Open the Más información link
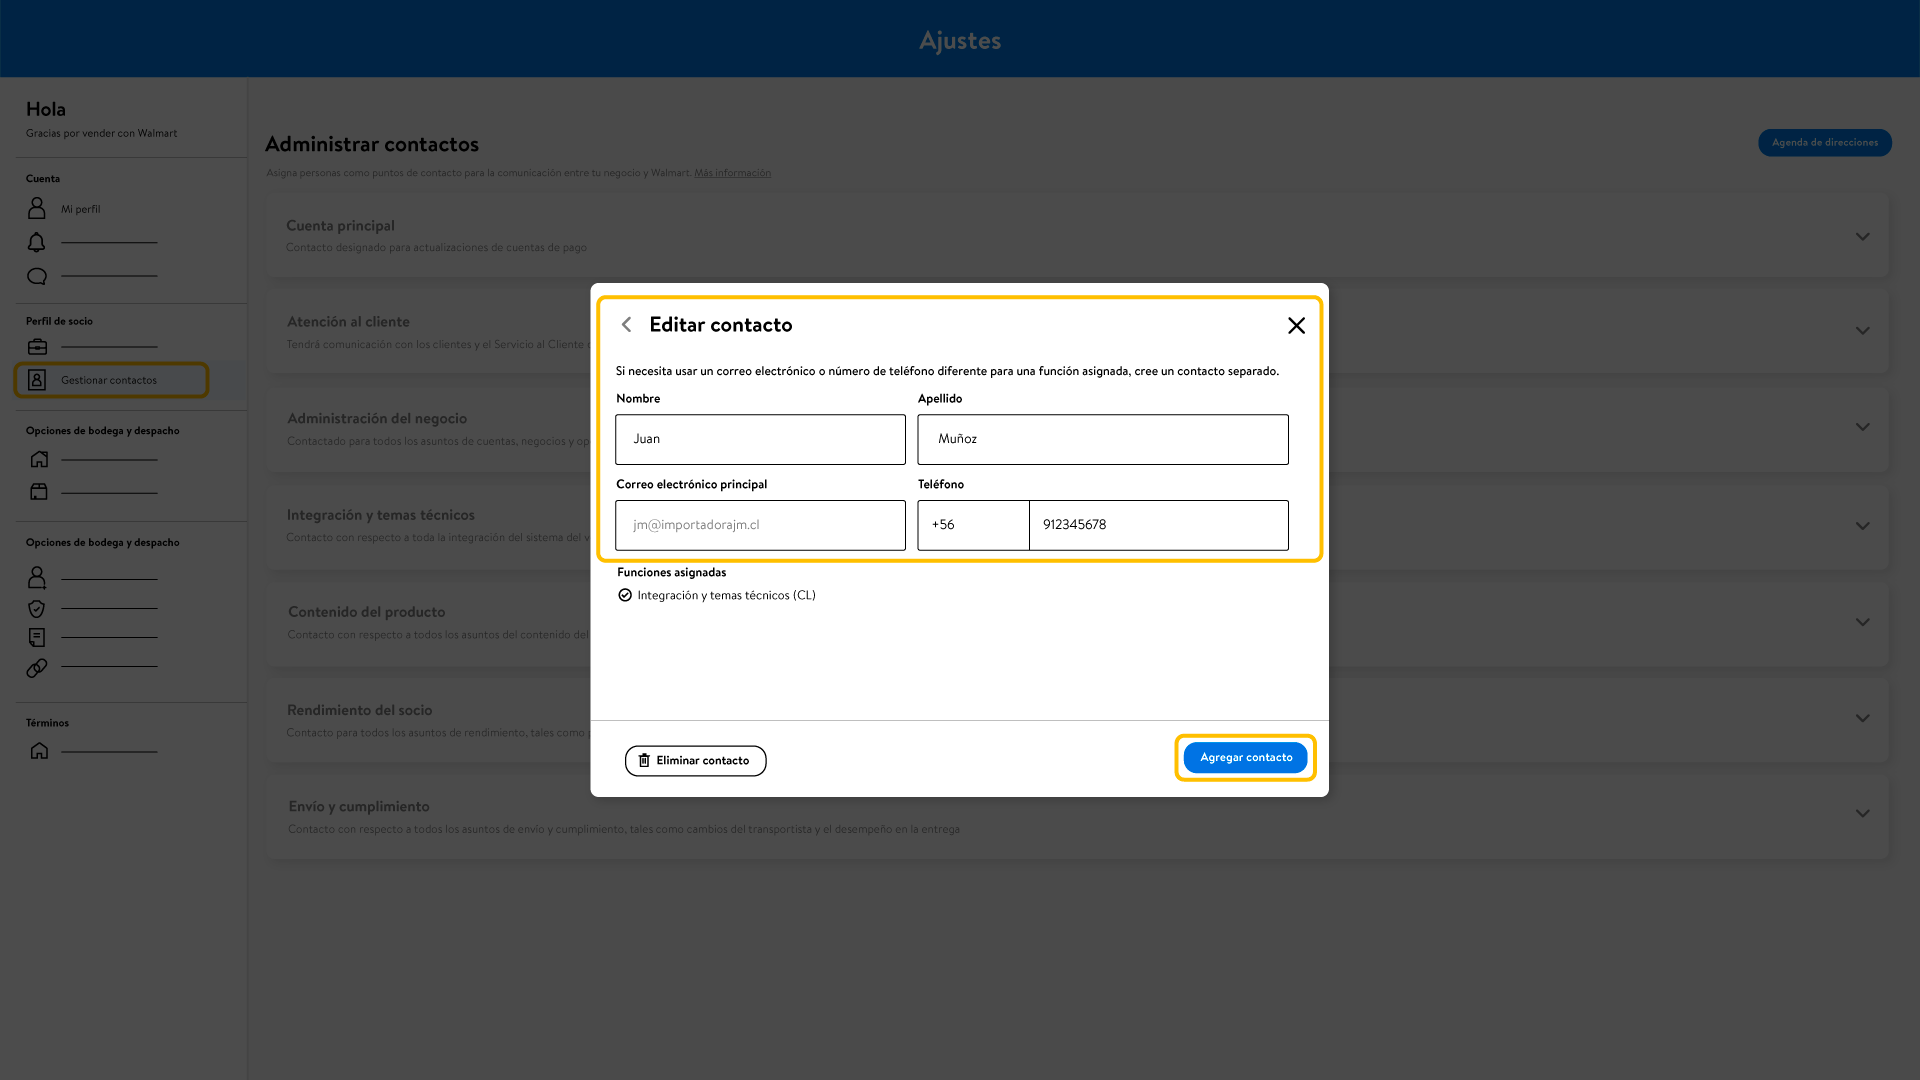The width and height of the screenshot is (1920, 1080). (732, 173)
